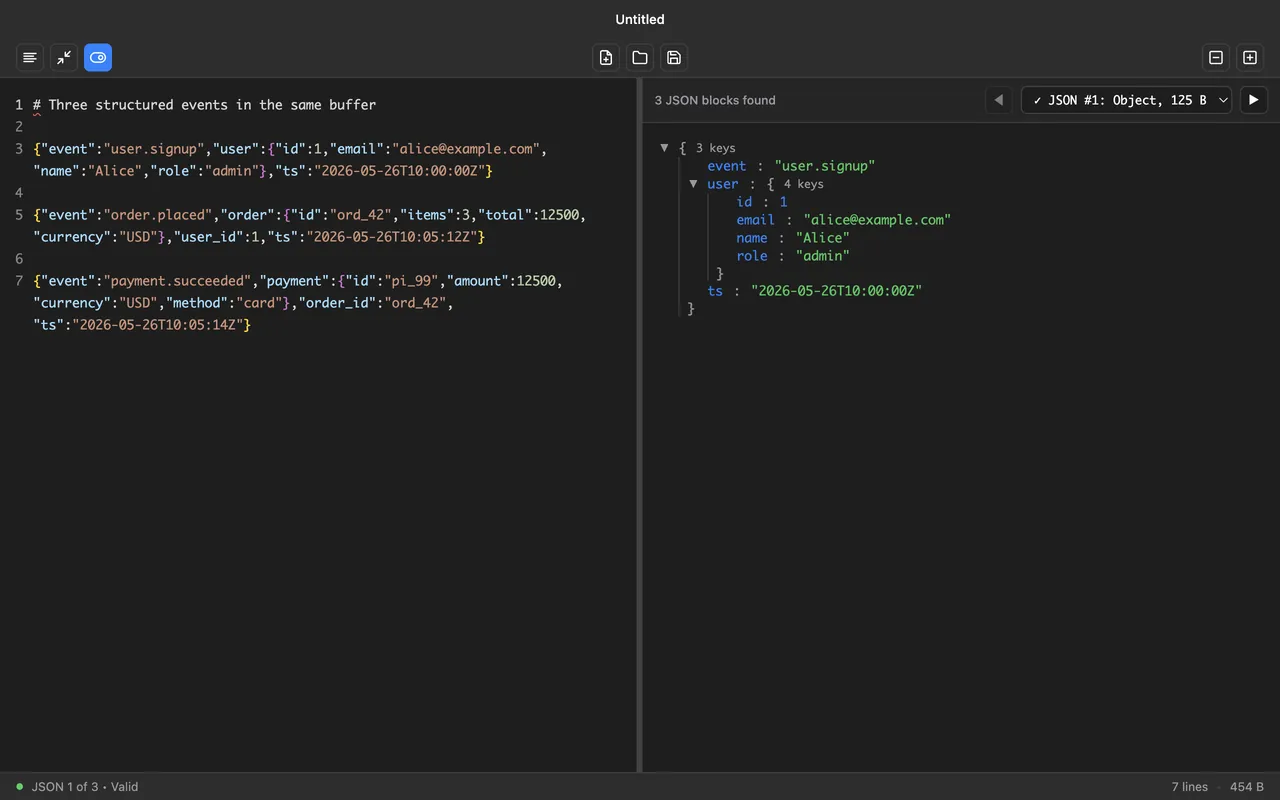Toggle the blue switch-shaped toolbar button
This screenshot has width=1280, height=800.
[x=98, y=58]
